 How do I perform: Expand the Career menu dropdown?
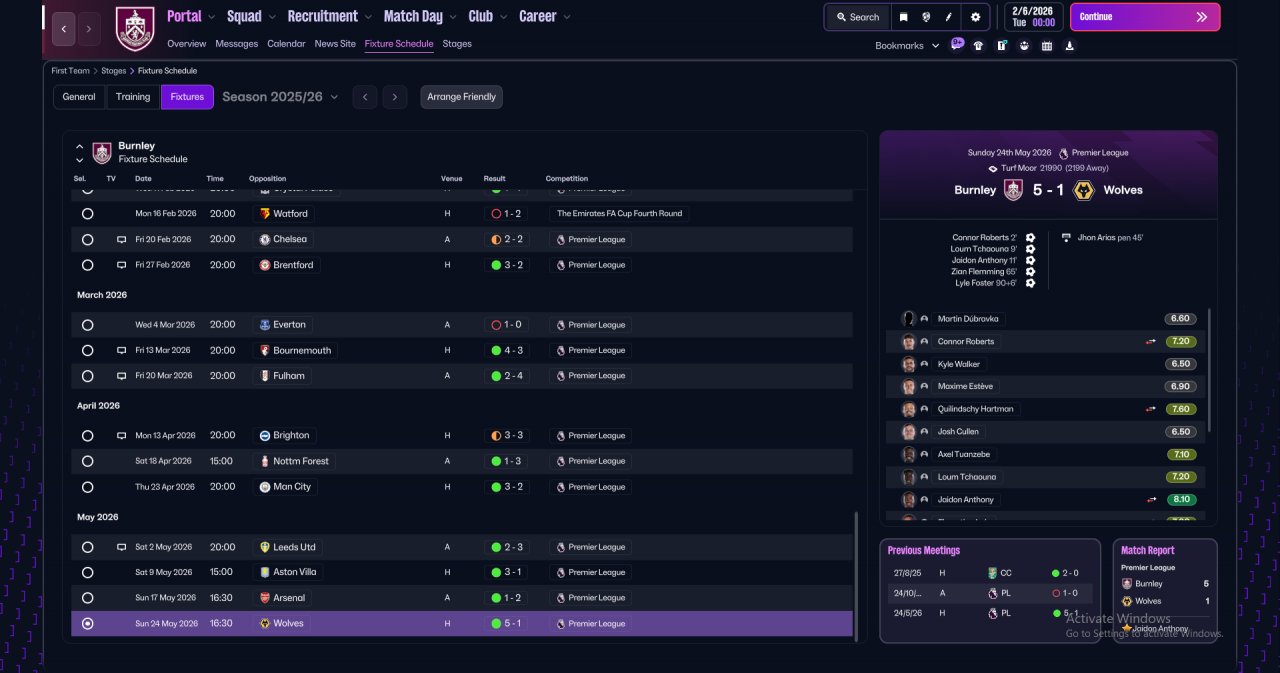(x=567, y=17)
